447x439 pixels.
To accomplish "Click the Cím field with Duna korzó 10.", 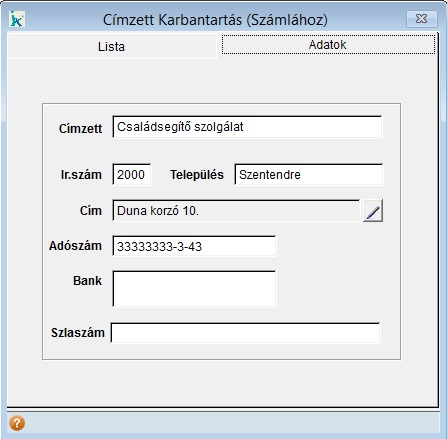I will (236, 211).
